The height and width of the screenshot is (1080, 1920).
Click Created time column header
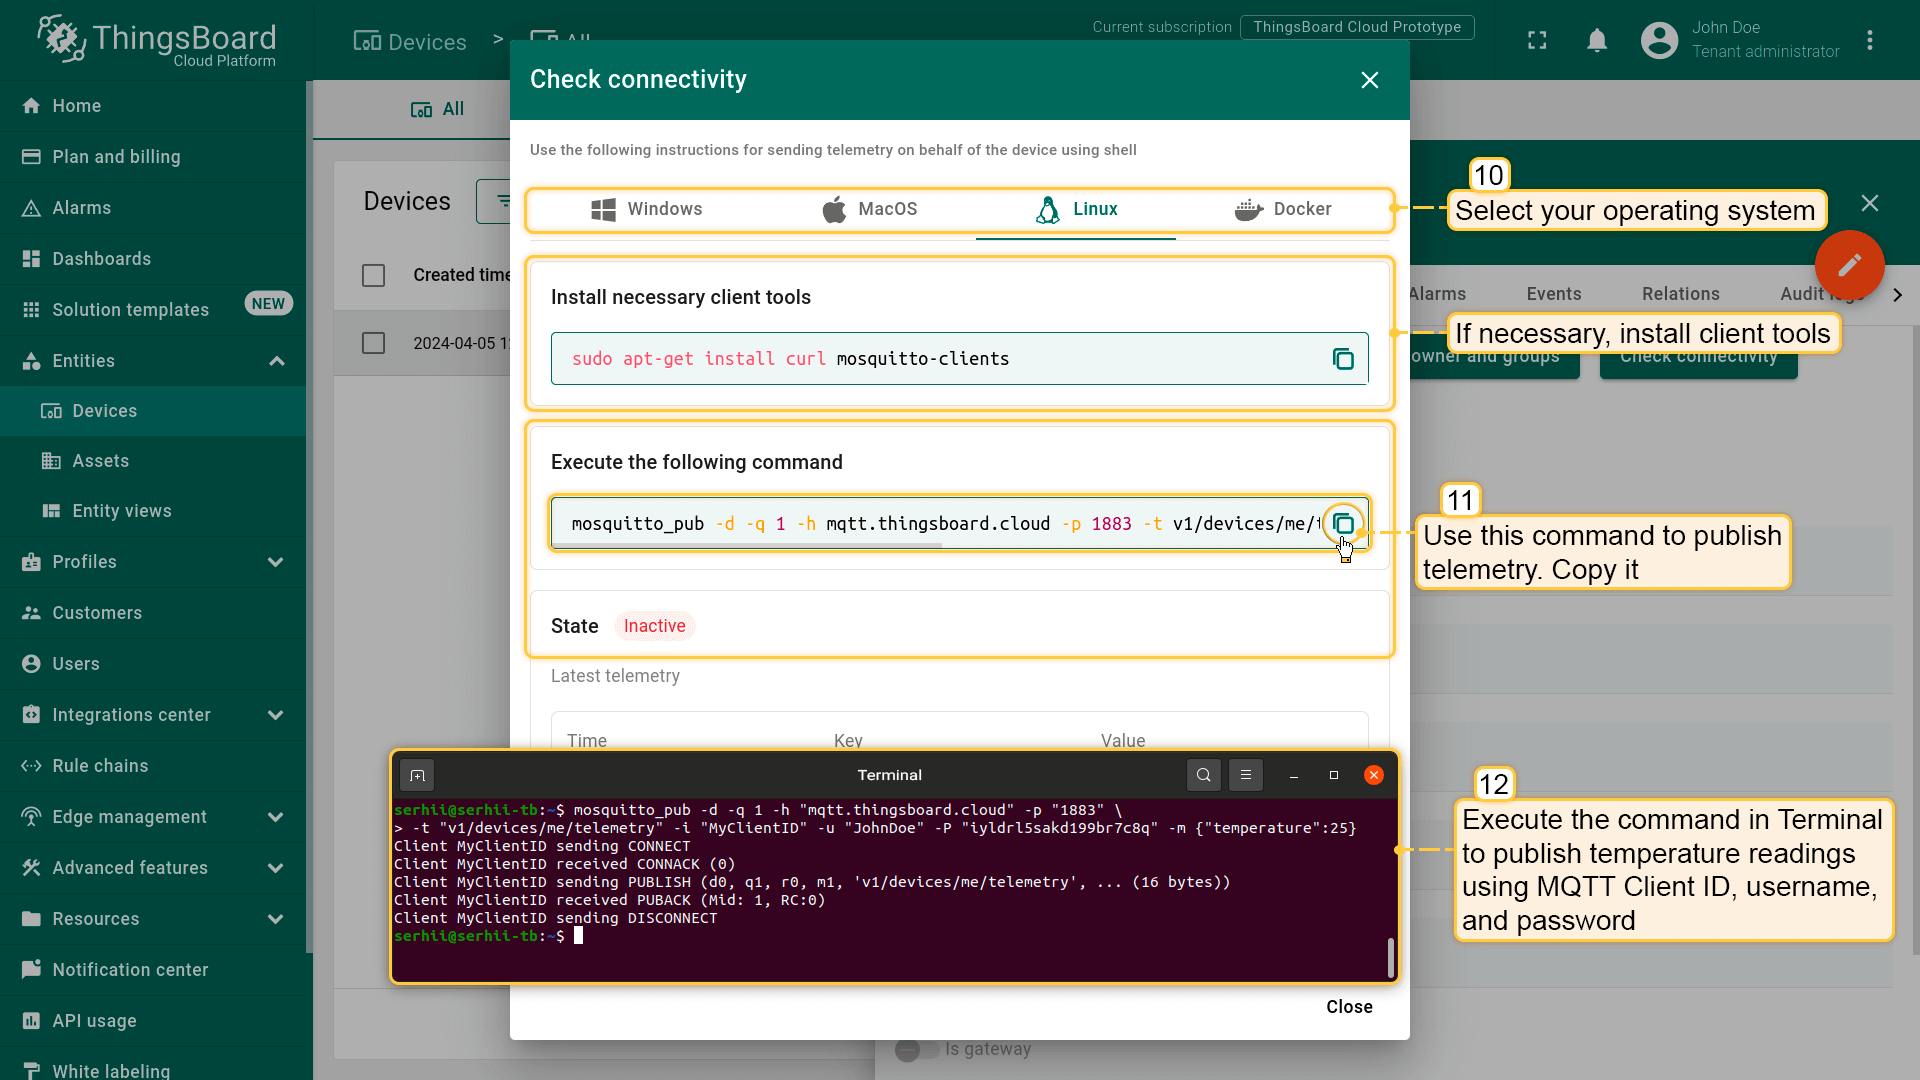462,275
